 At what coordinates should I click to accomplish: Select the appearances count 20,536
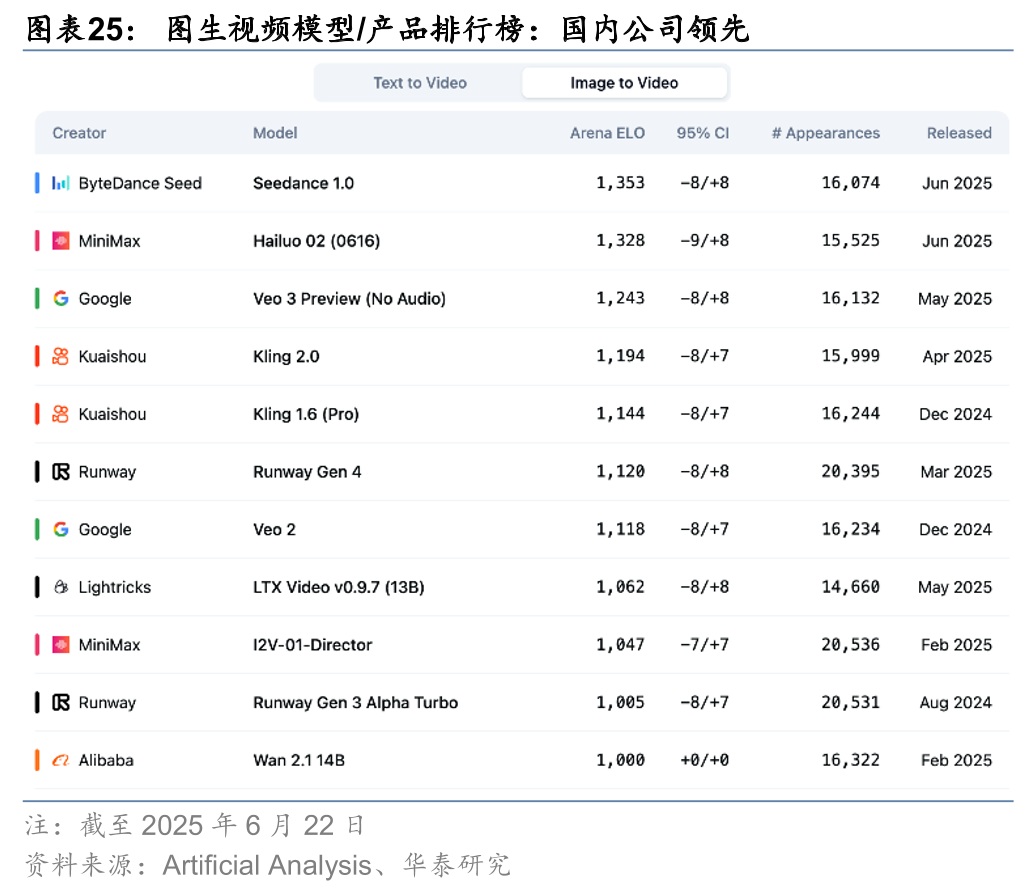pyautogui.click(x=850, y=644)
